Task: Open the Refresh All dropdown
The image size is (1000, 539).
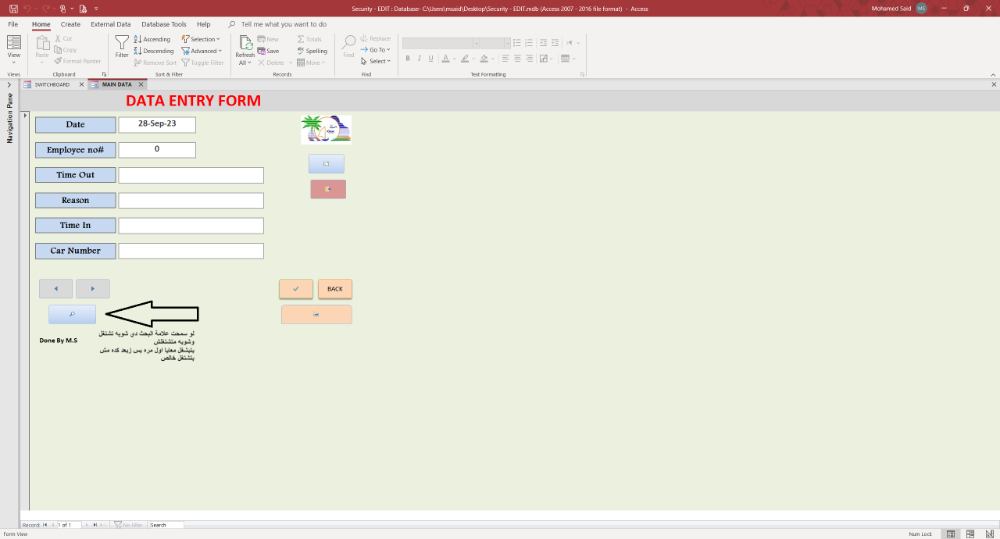Action: (245, 62)
